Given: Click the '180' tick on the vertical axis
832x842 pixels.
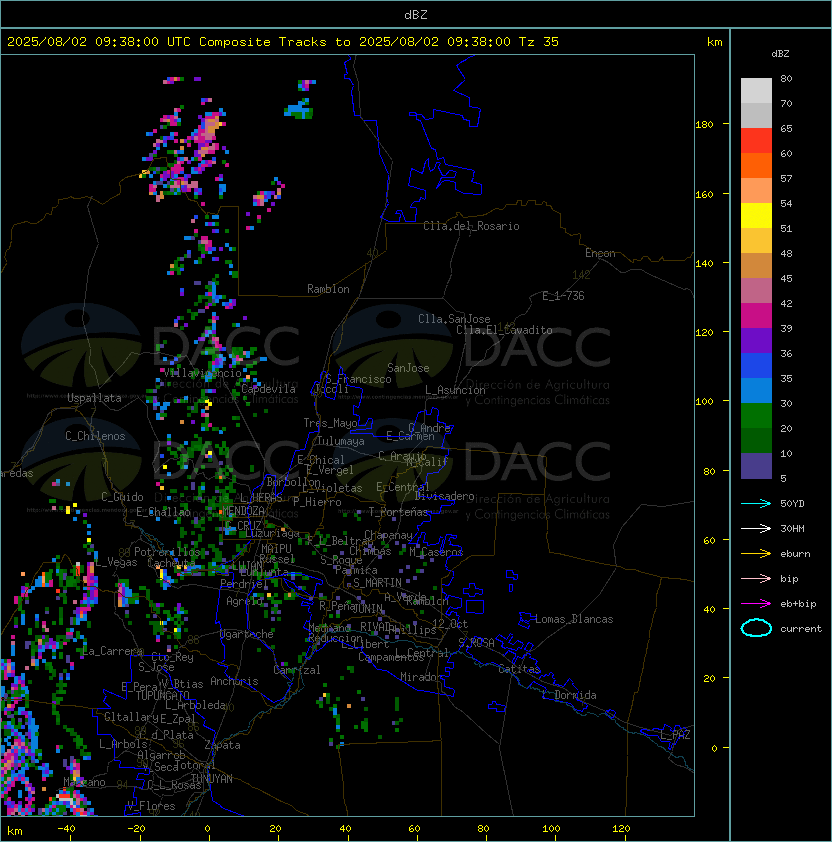Looking at the screenshot, I should [x=704, y=125].
